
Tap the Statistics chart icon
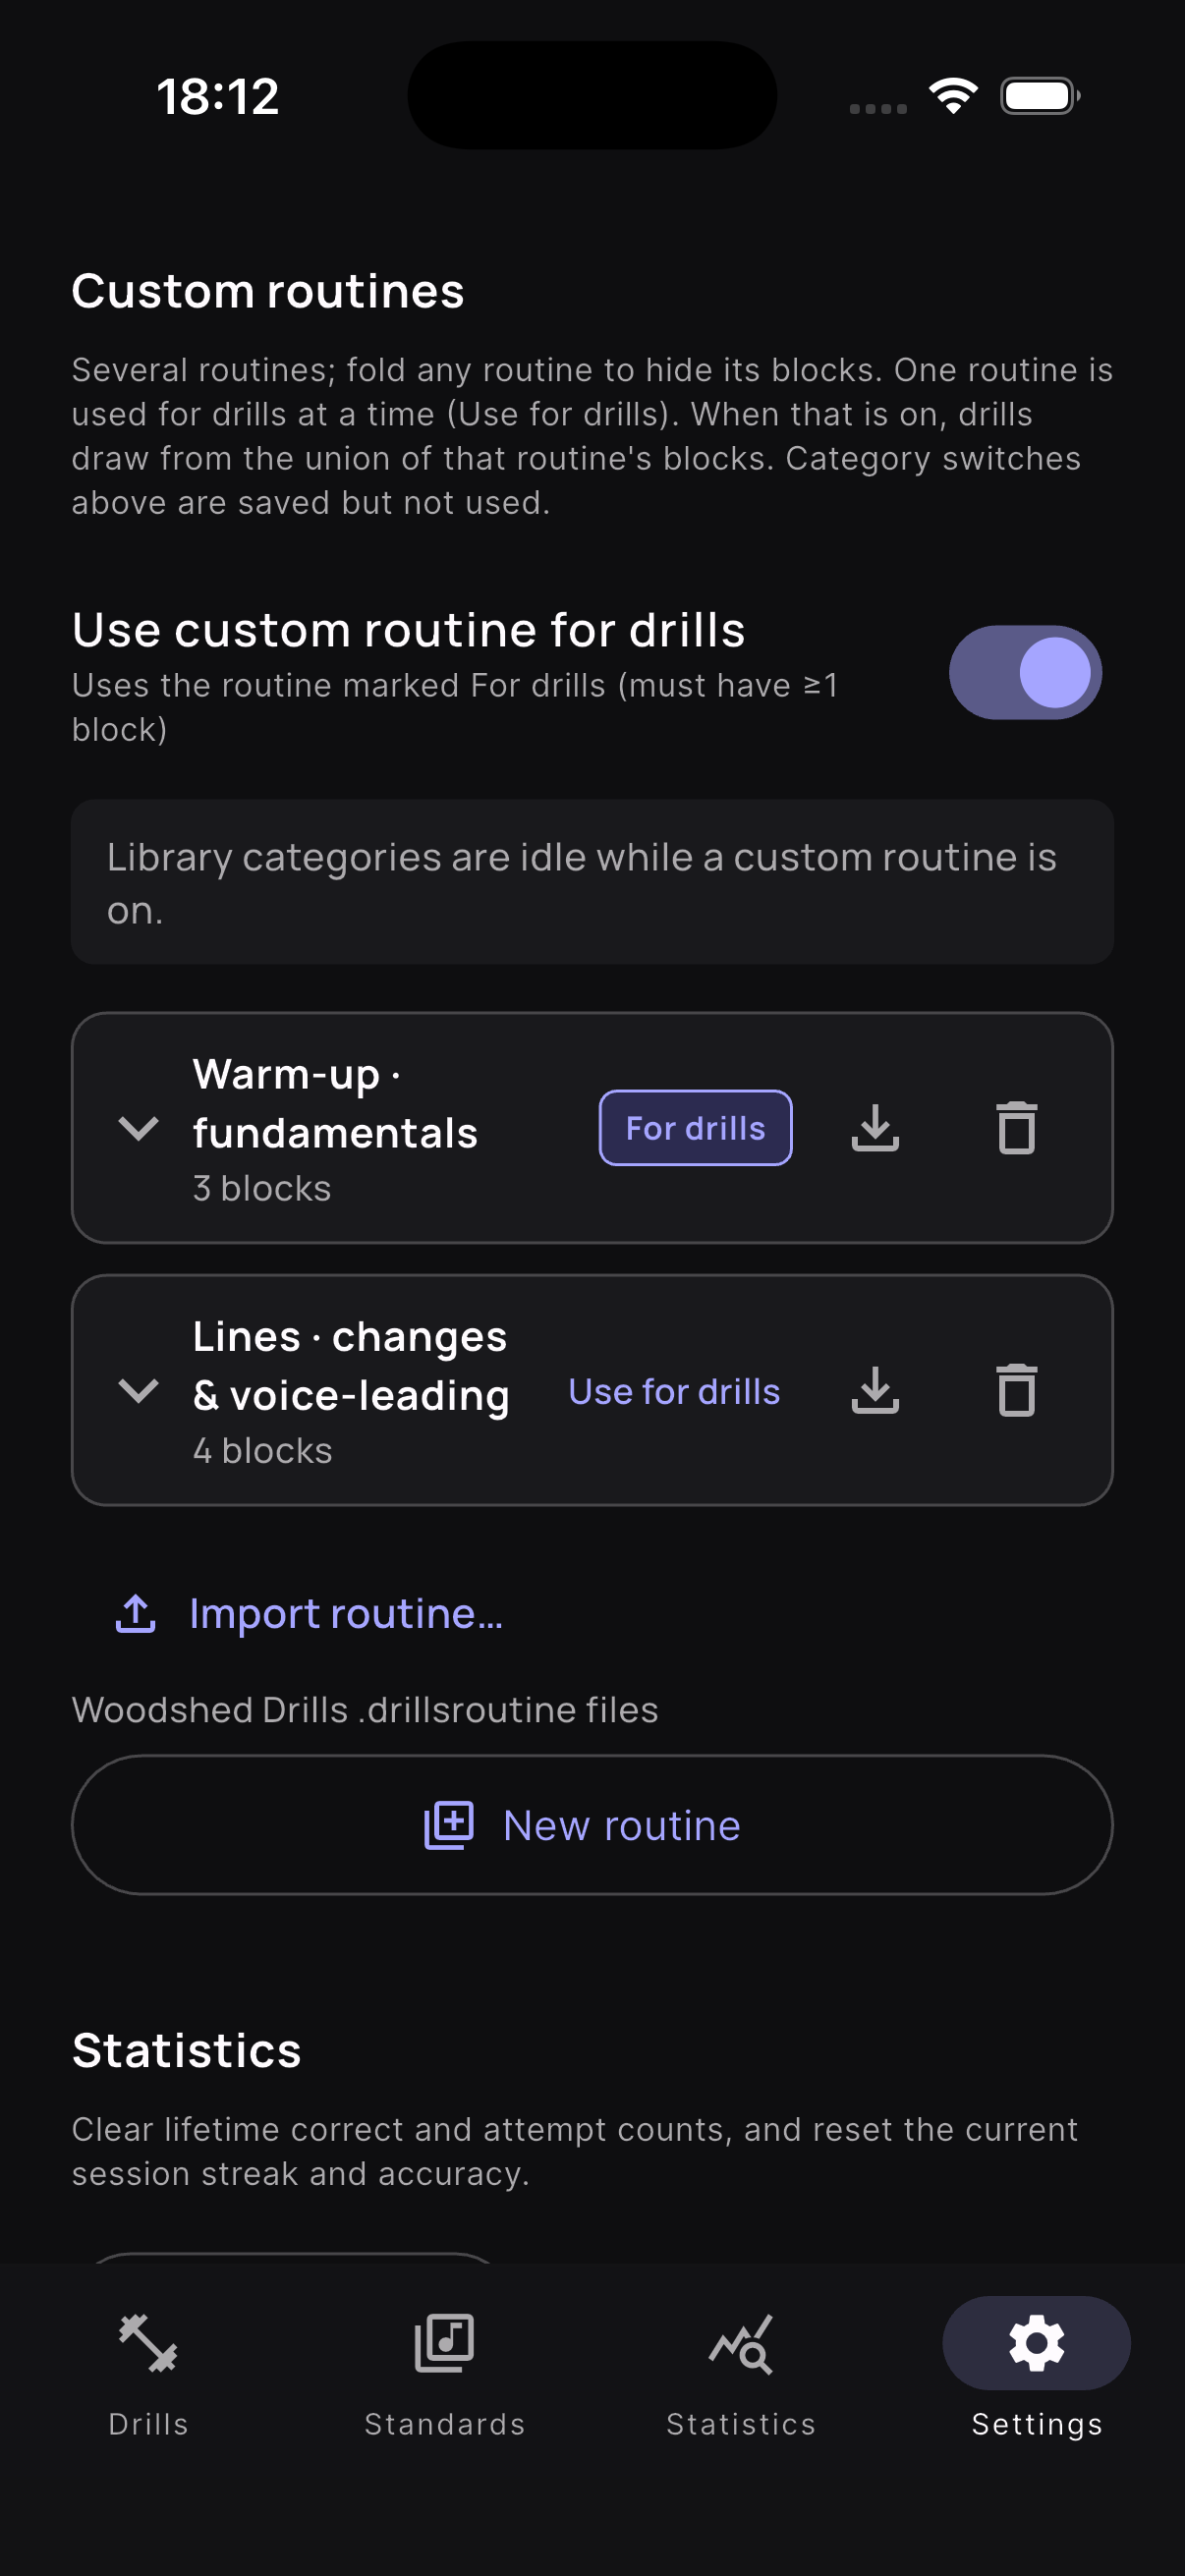point(741,2343)
